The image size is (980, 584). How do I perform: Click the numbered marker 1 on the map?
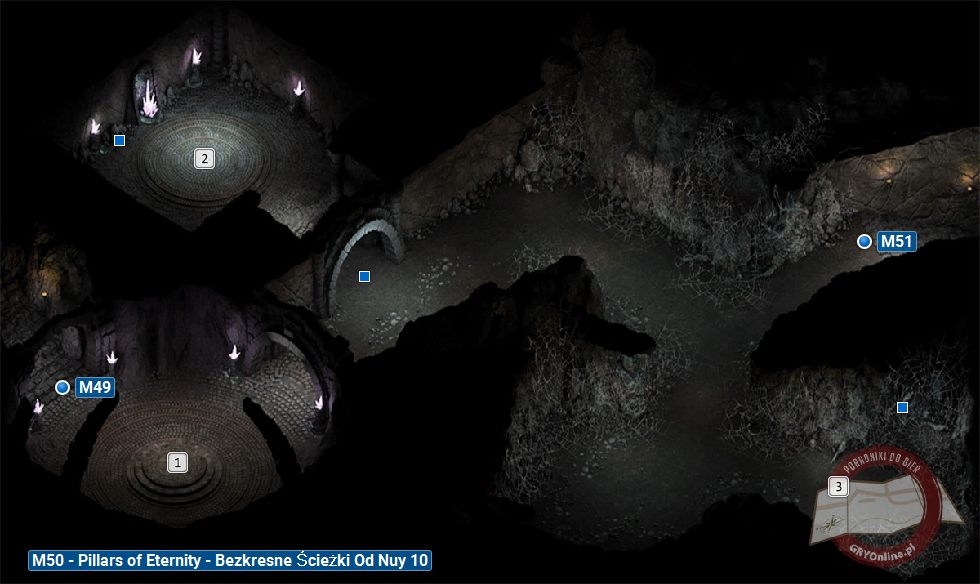click(178, 463)
